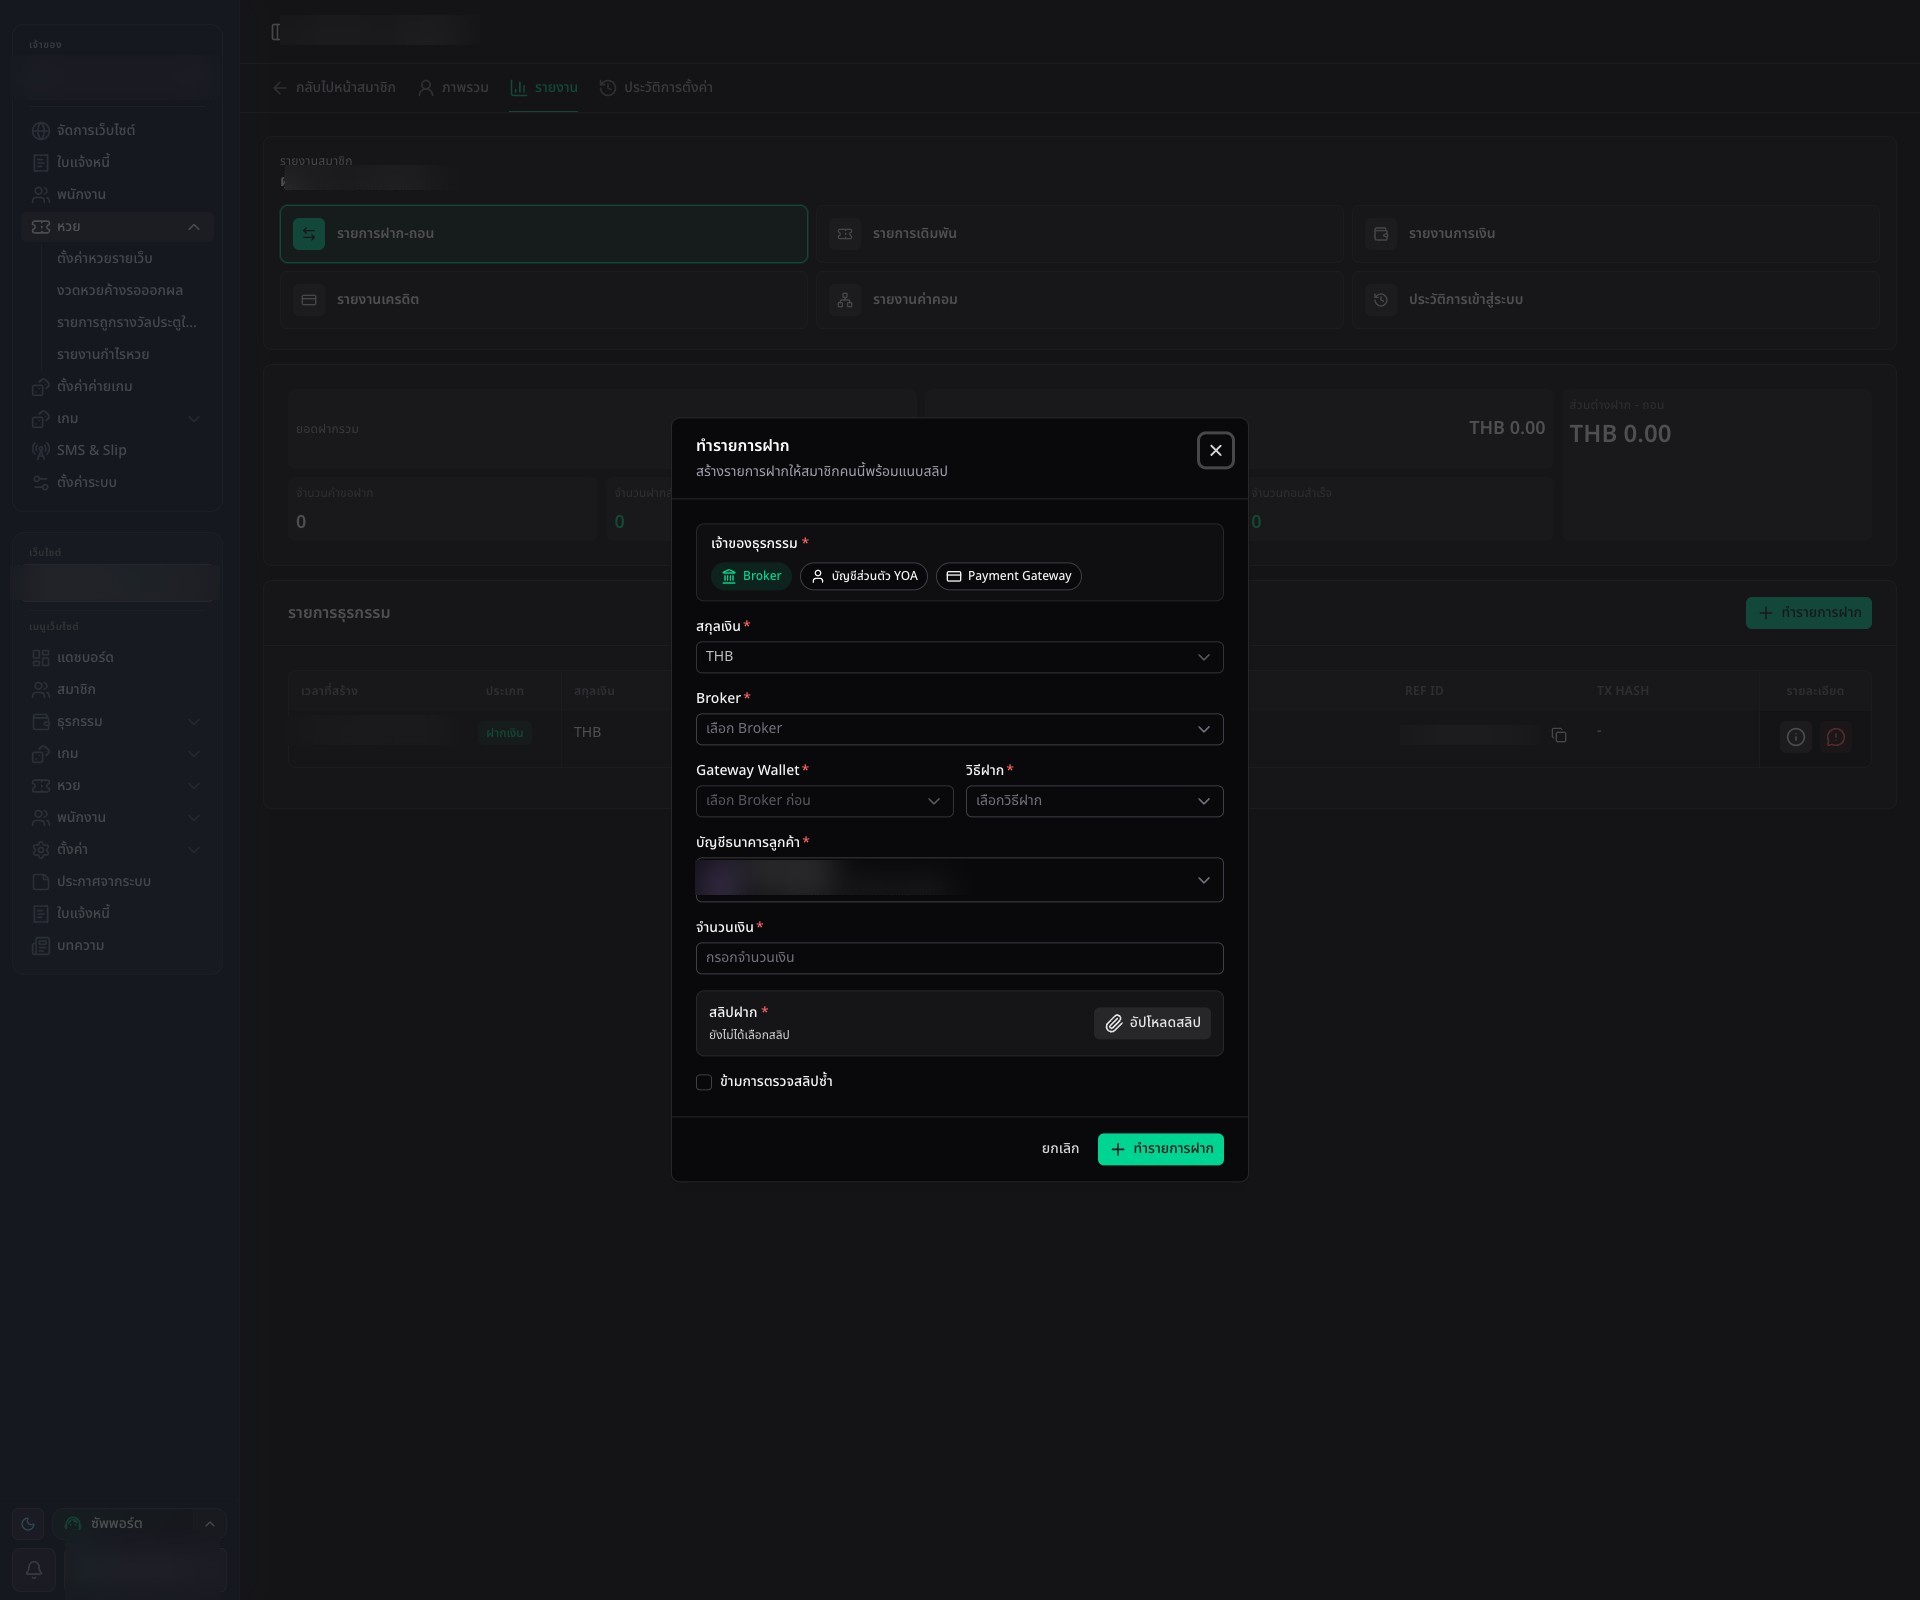This screenshot has height=1600, width=1920.
Task: Toggle dark mode with moon icon
Action: coord(28,1524)
